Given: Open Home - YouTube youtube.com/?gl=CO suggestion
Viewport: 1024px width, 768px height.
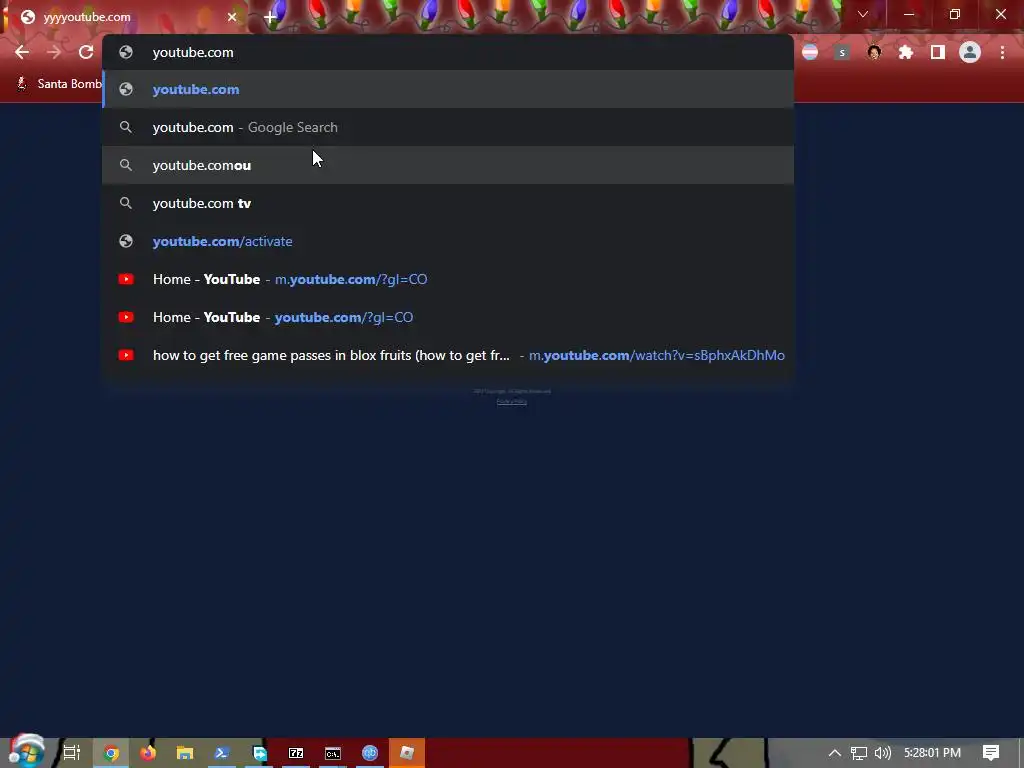Looking at the screenshot, I should (448, 317).
